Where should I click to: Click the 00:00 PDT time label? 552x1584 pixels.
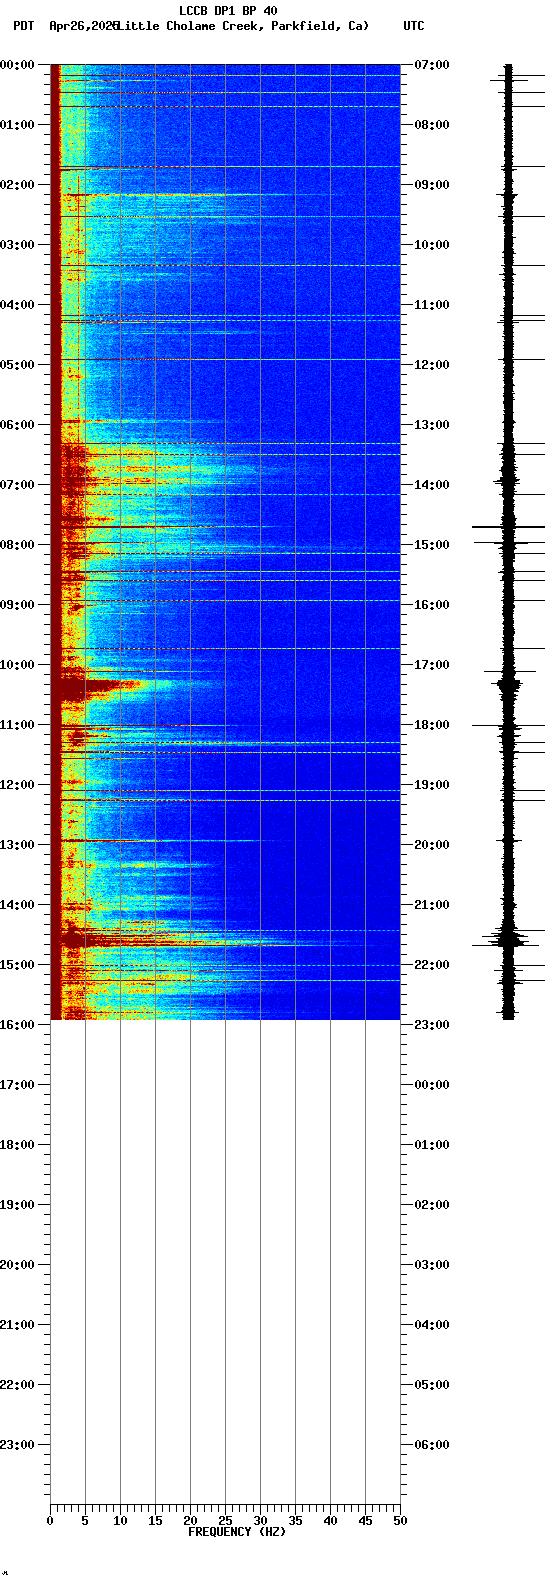pyautogui.click(x=17, y=65)
